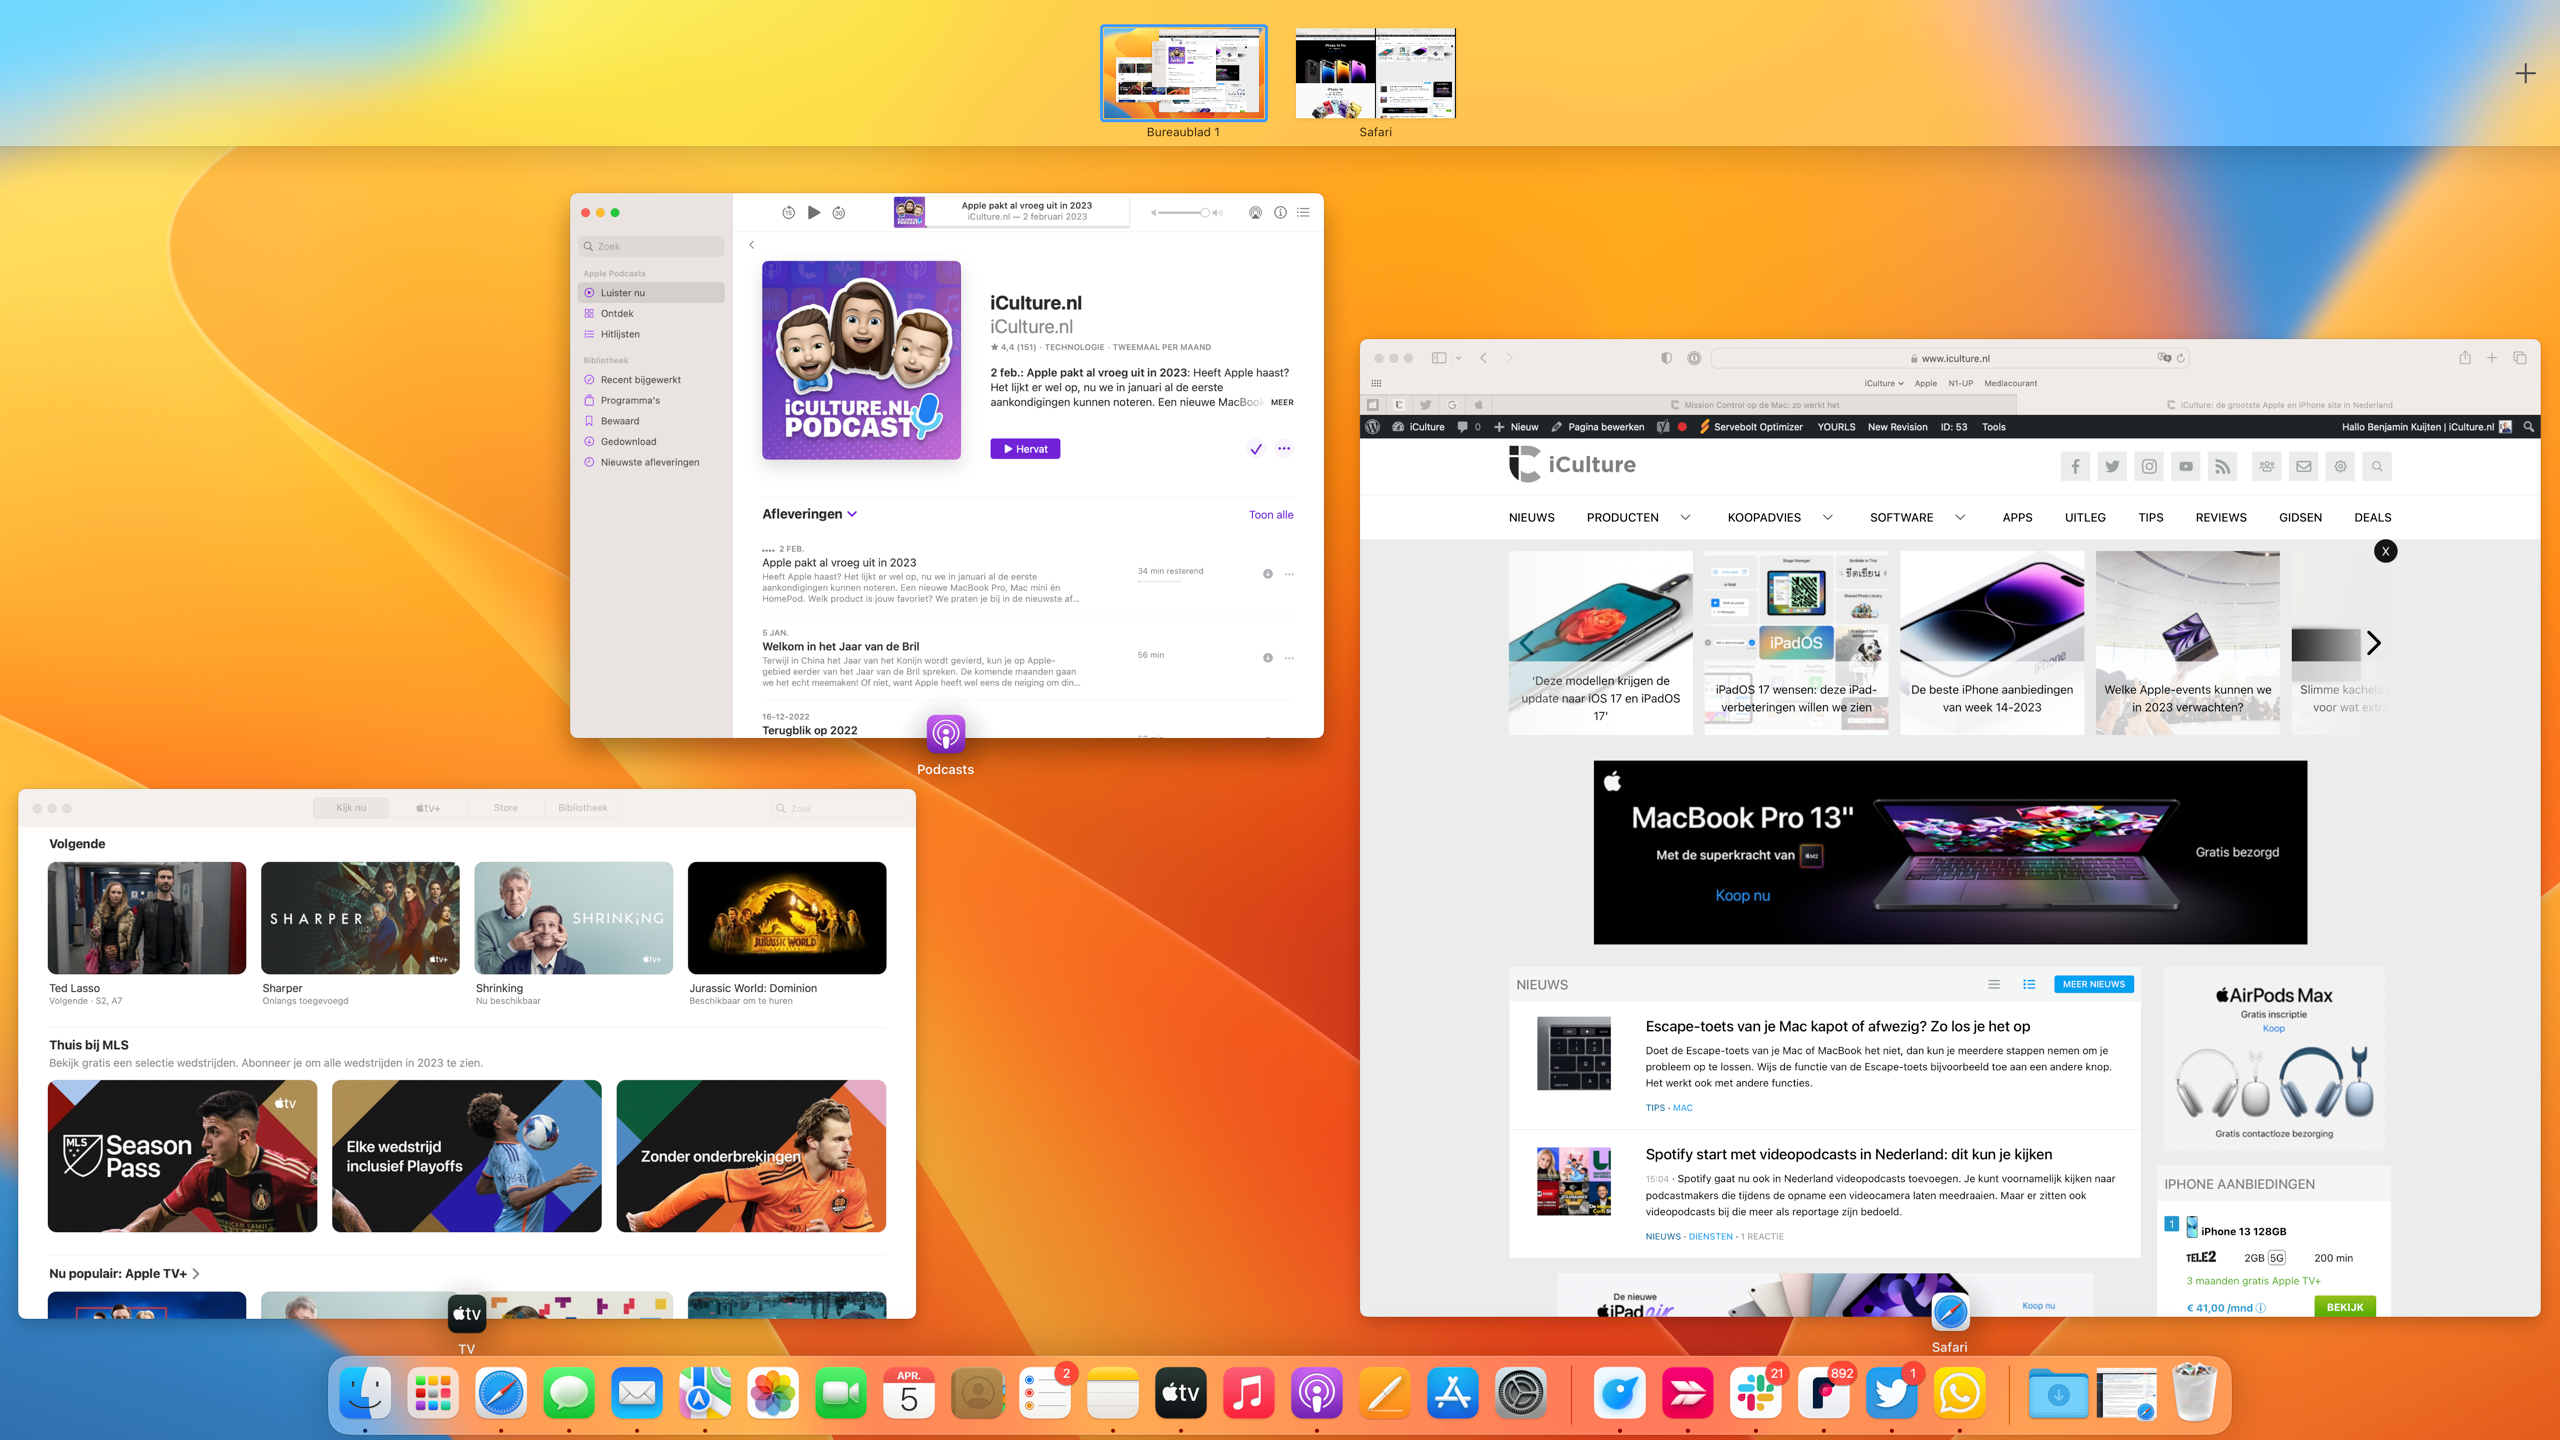Open the Ted Lasso thumbnail in TV app
The width and height of the screenshot is (2560, 1440).
[x=147, y=918]
